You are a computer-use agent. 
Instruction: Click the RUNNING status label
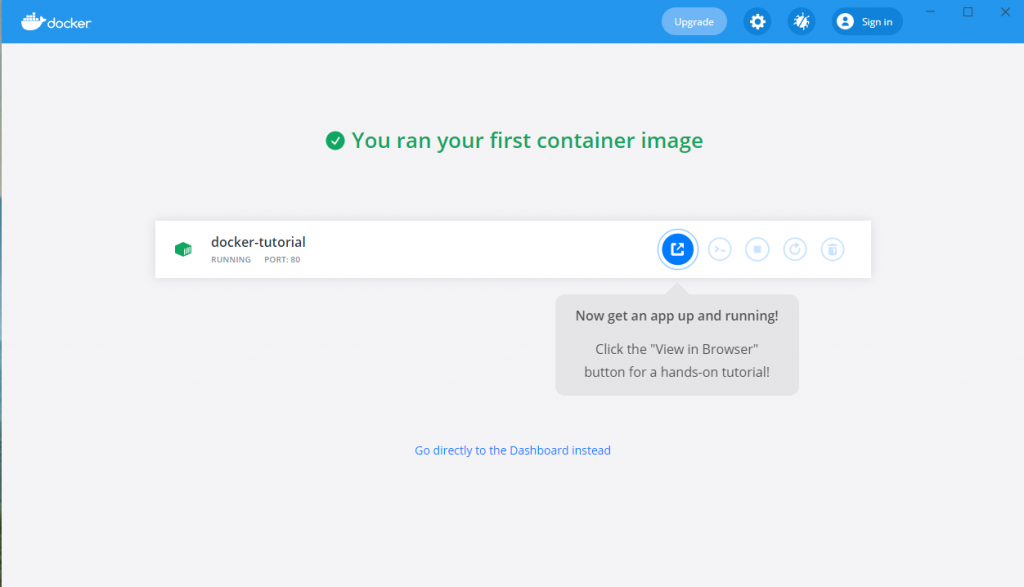[231, 259]
